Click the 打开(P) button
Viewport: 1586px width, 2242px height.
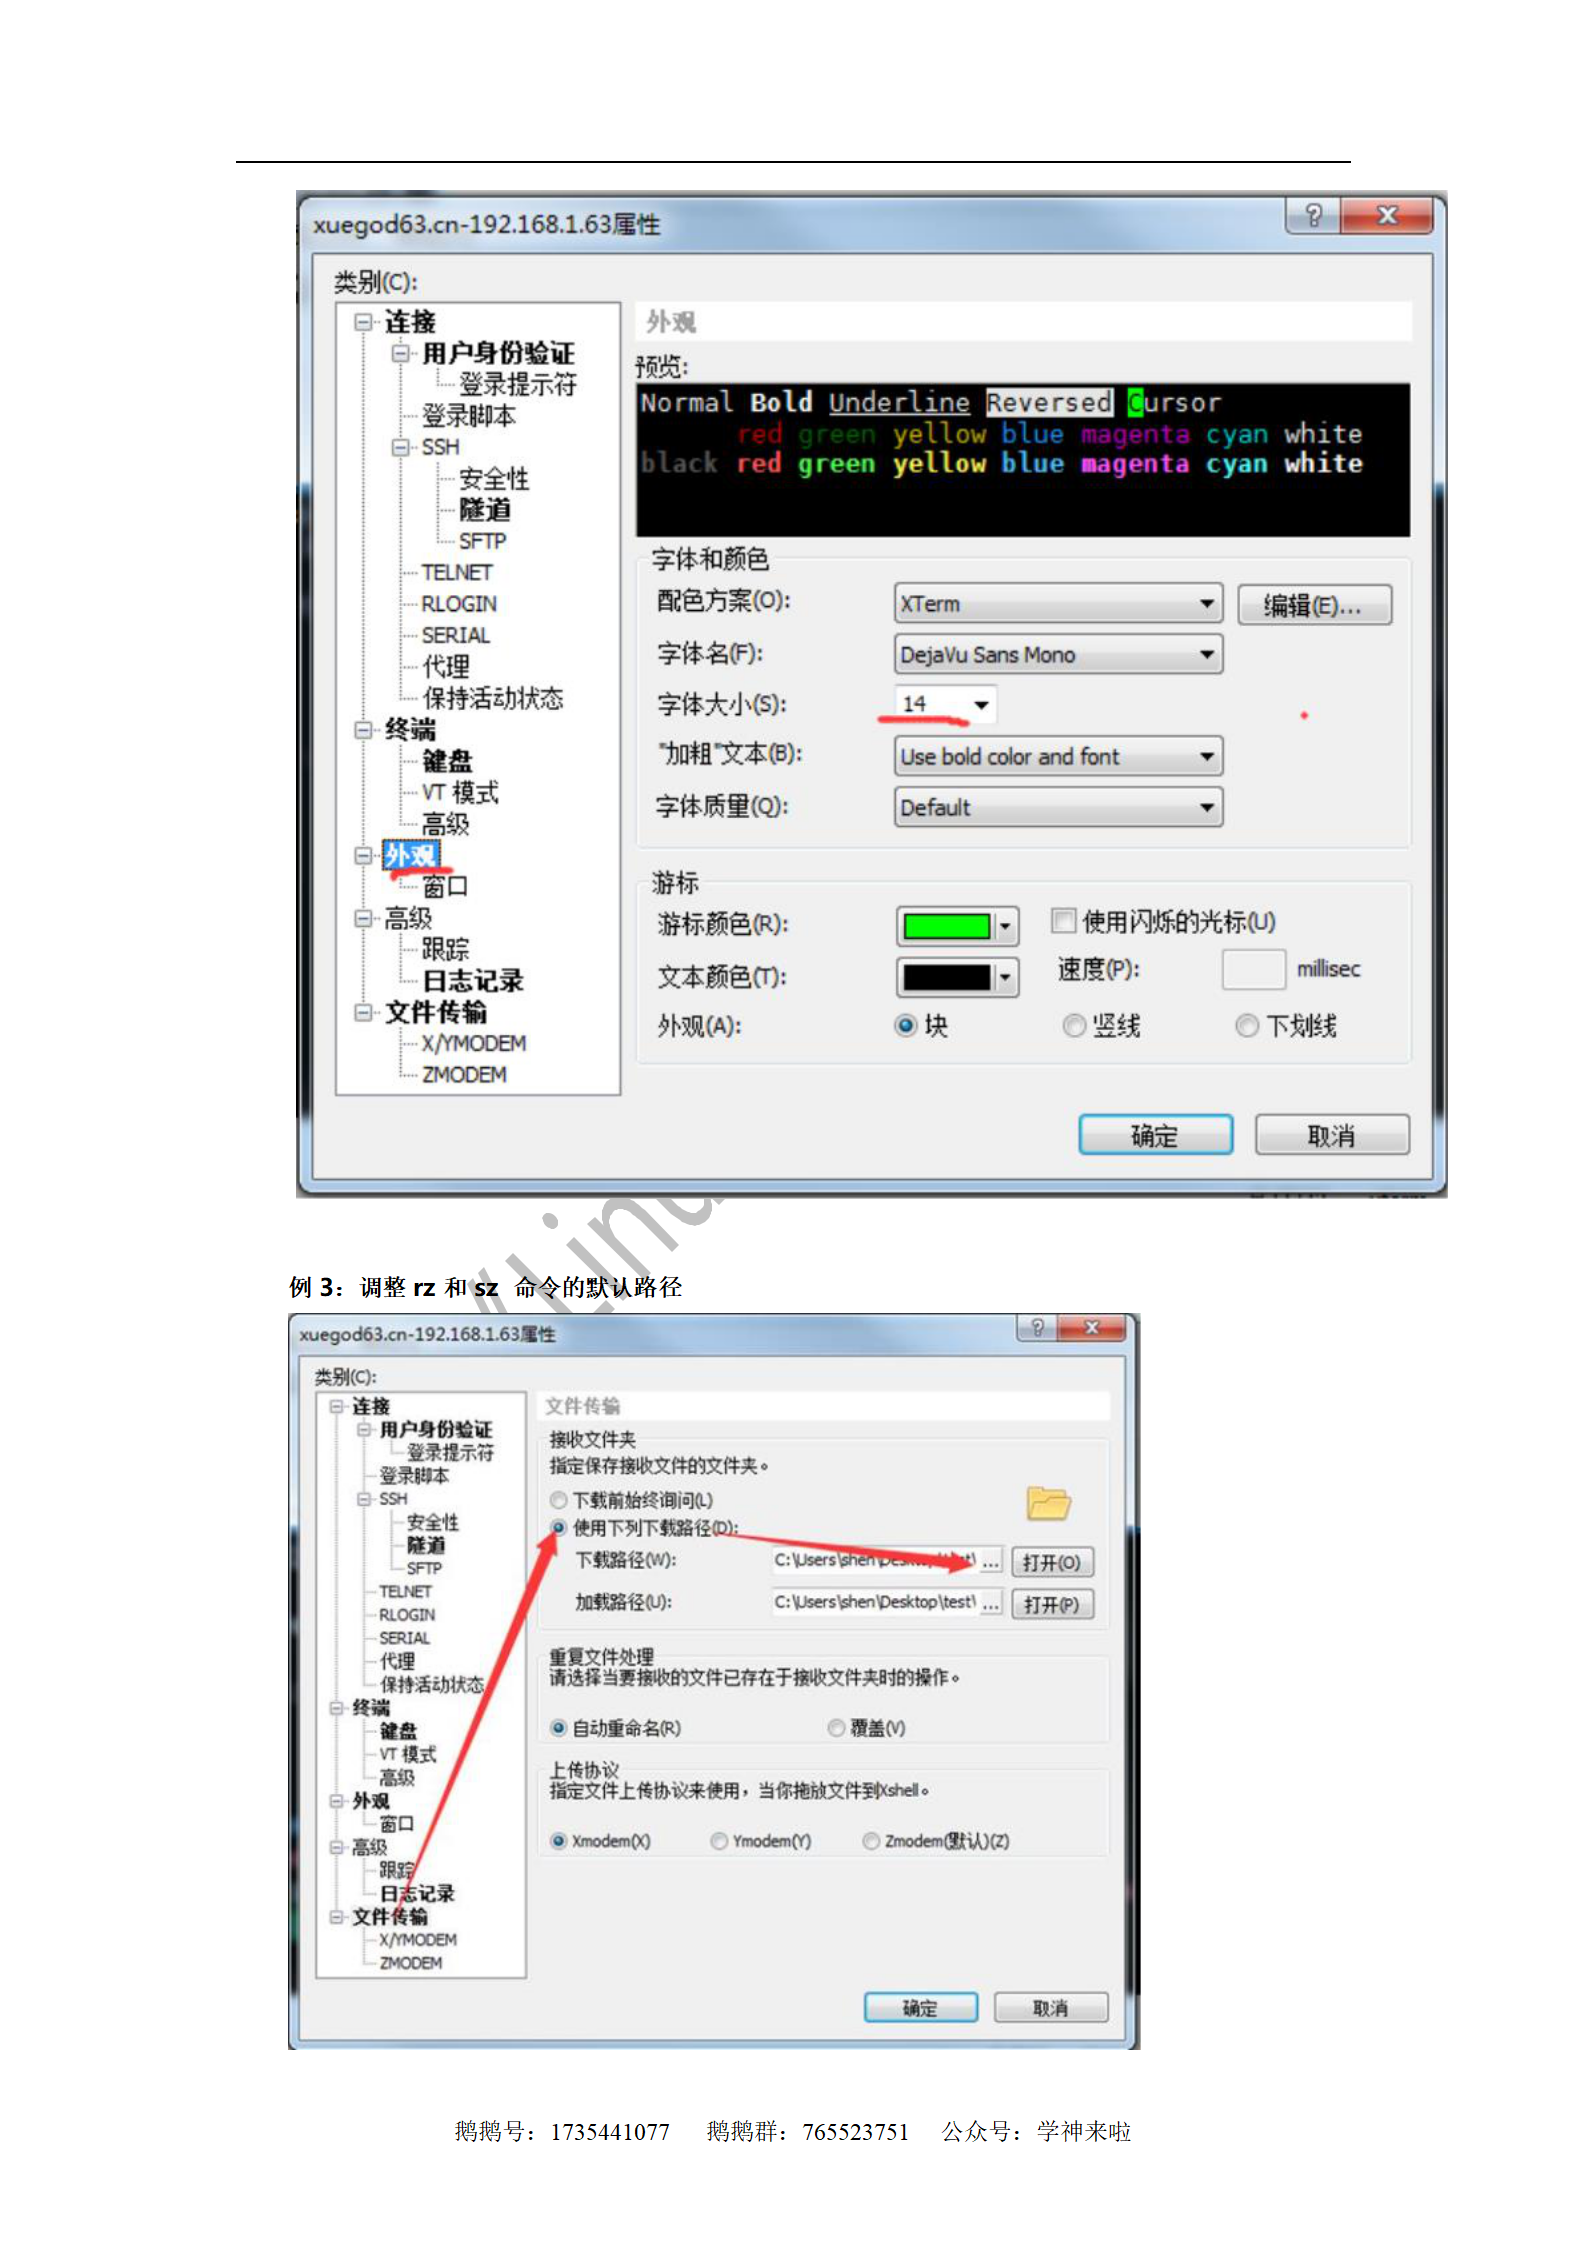[1052, 1604]
